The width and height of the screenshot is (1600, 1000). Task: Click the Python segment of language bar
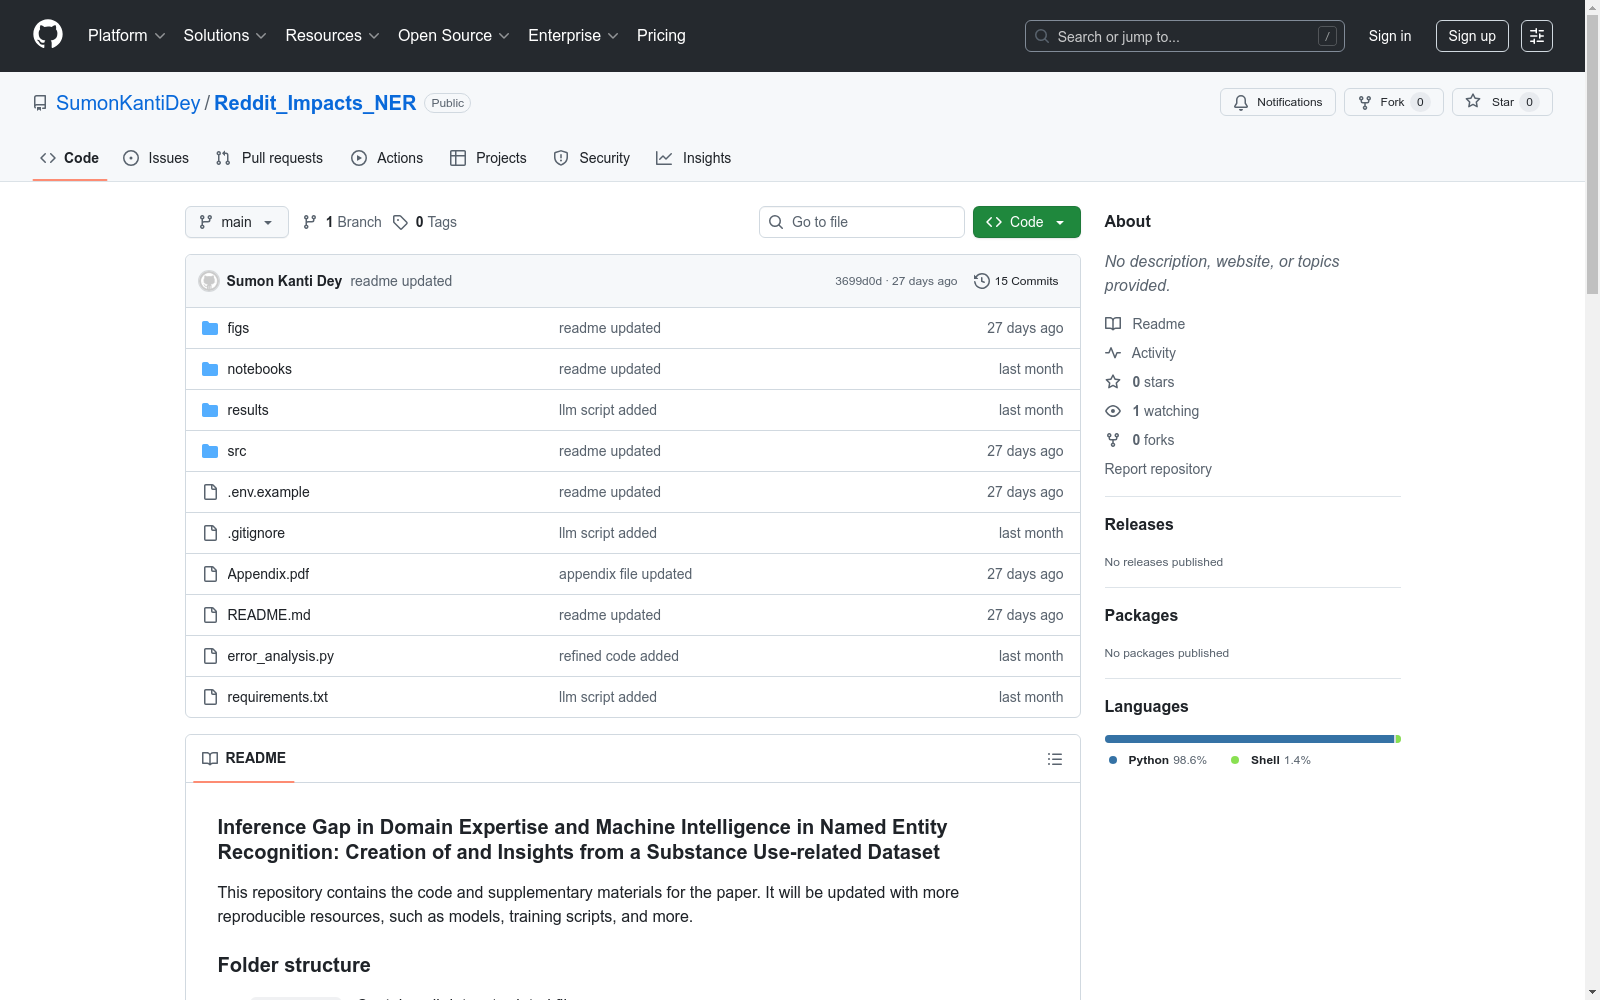tap(1249, 739)
